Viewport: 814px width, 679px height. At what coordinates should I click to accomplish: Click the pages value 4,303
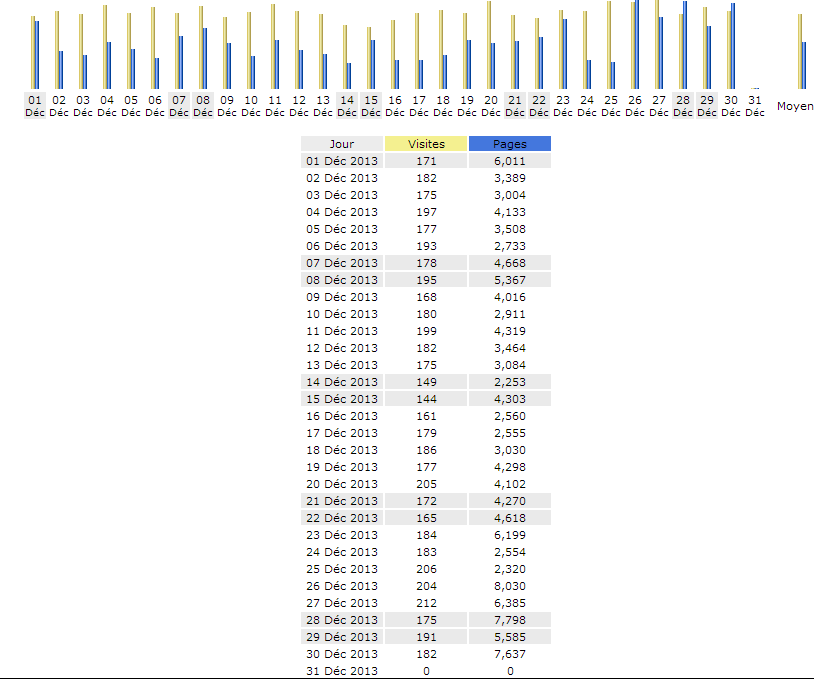point(510,399)
